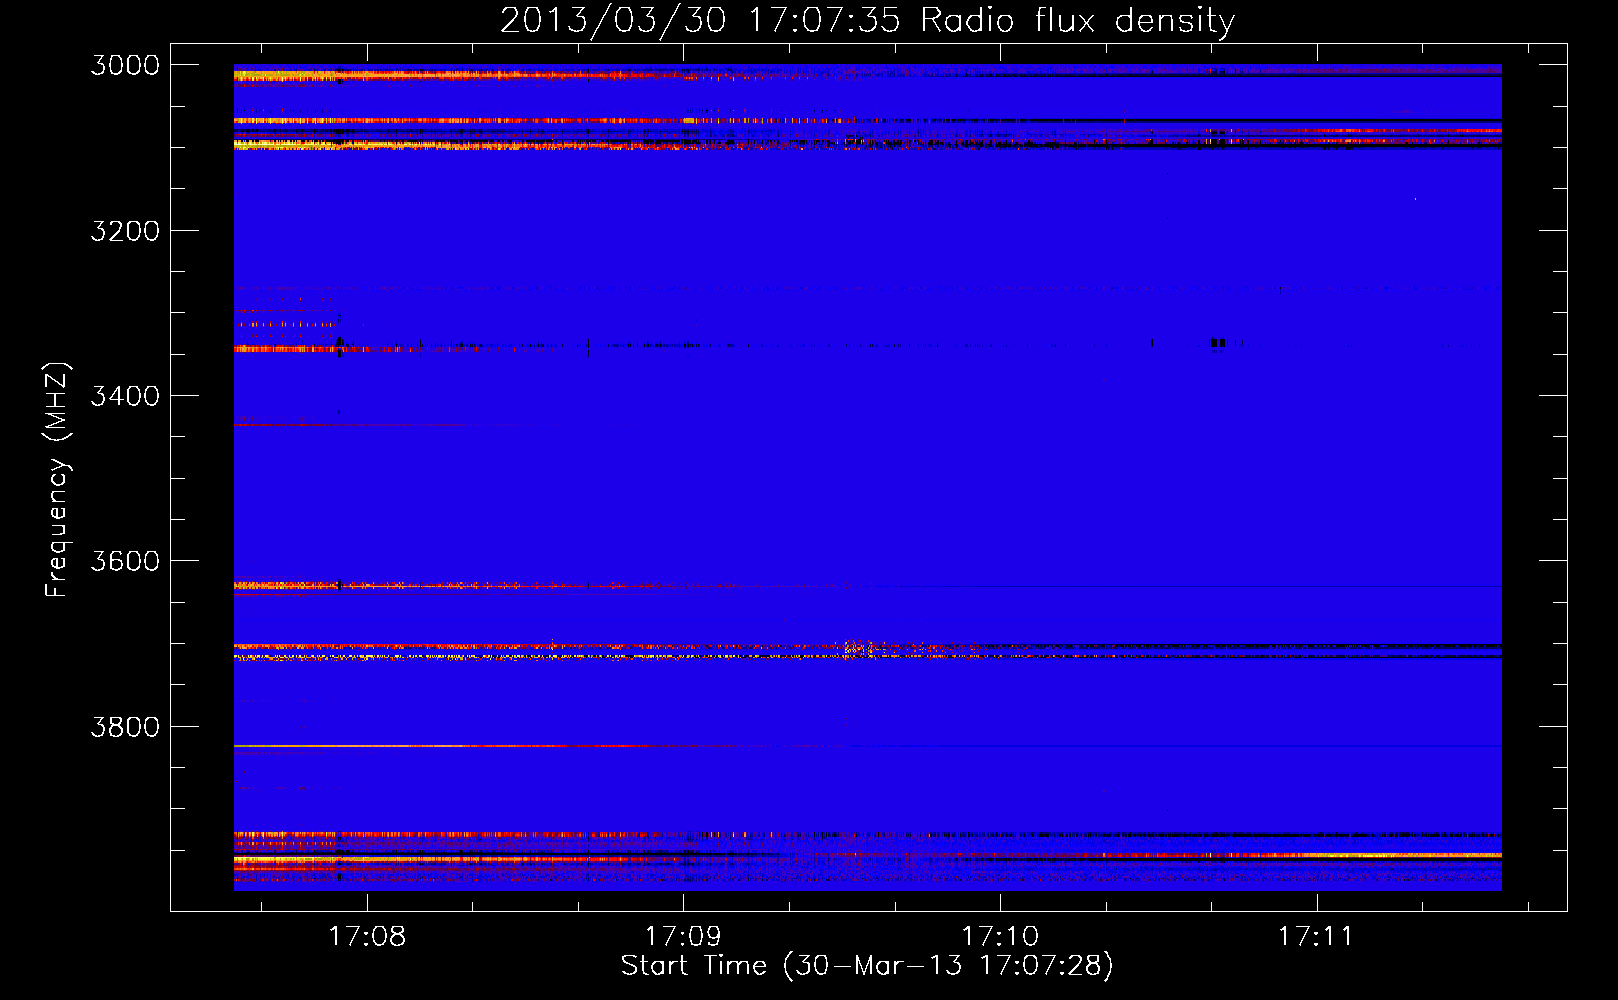Click the 3600 frequency tick label
Viewport: 1618px width, 1000px height.
pos(125,561)
